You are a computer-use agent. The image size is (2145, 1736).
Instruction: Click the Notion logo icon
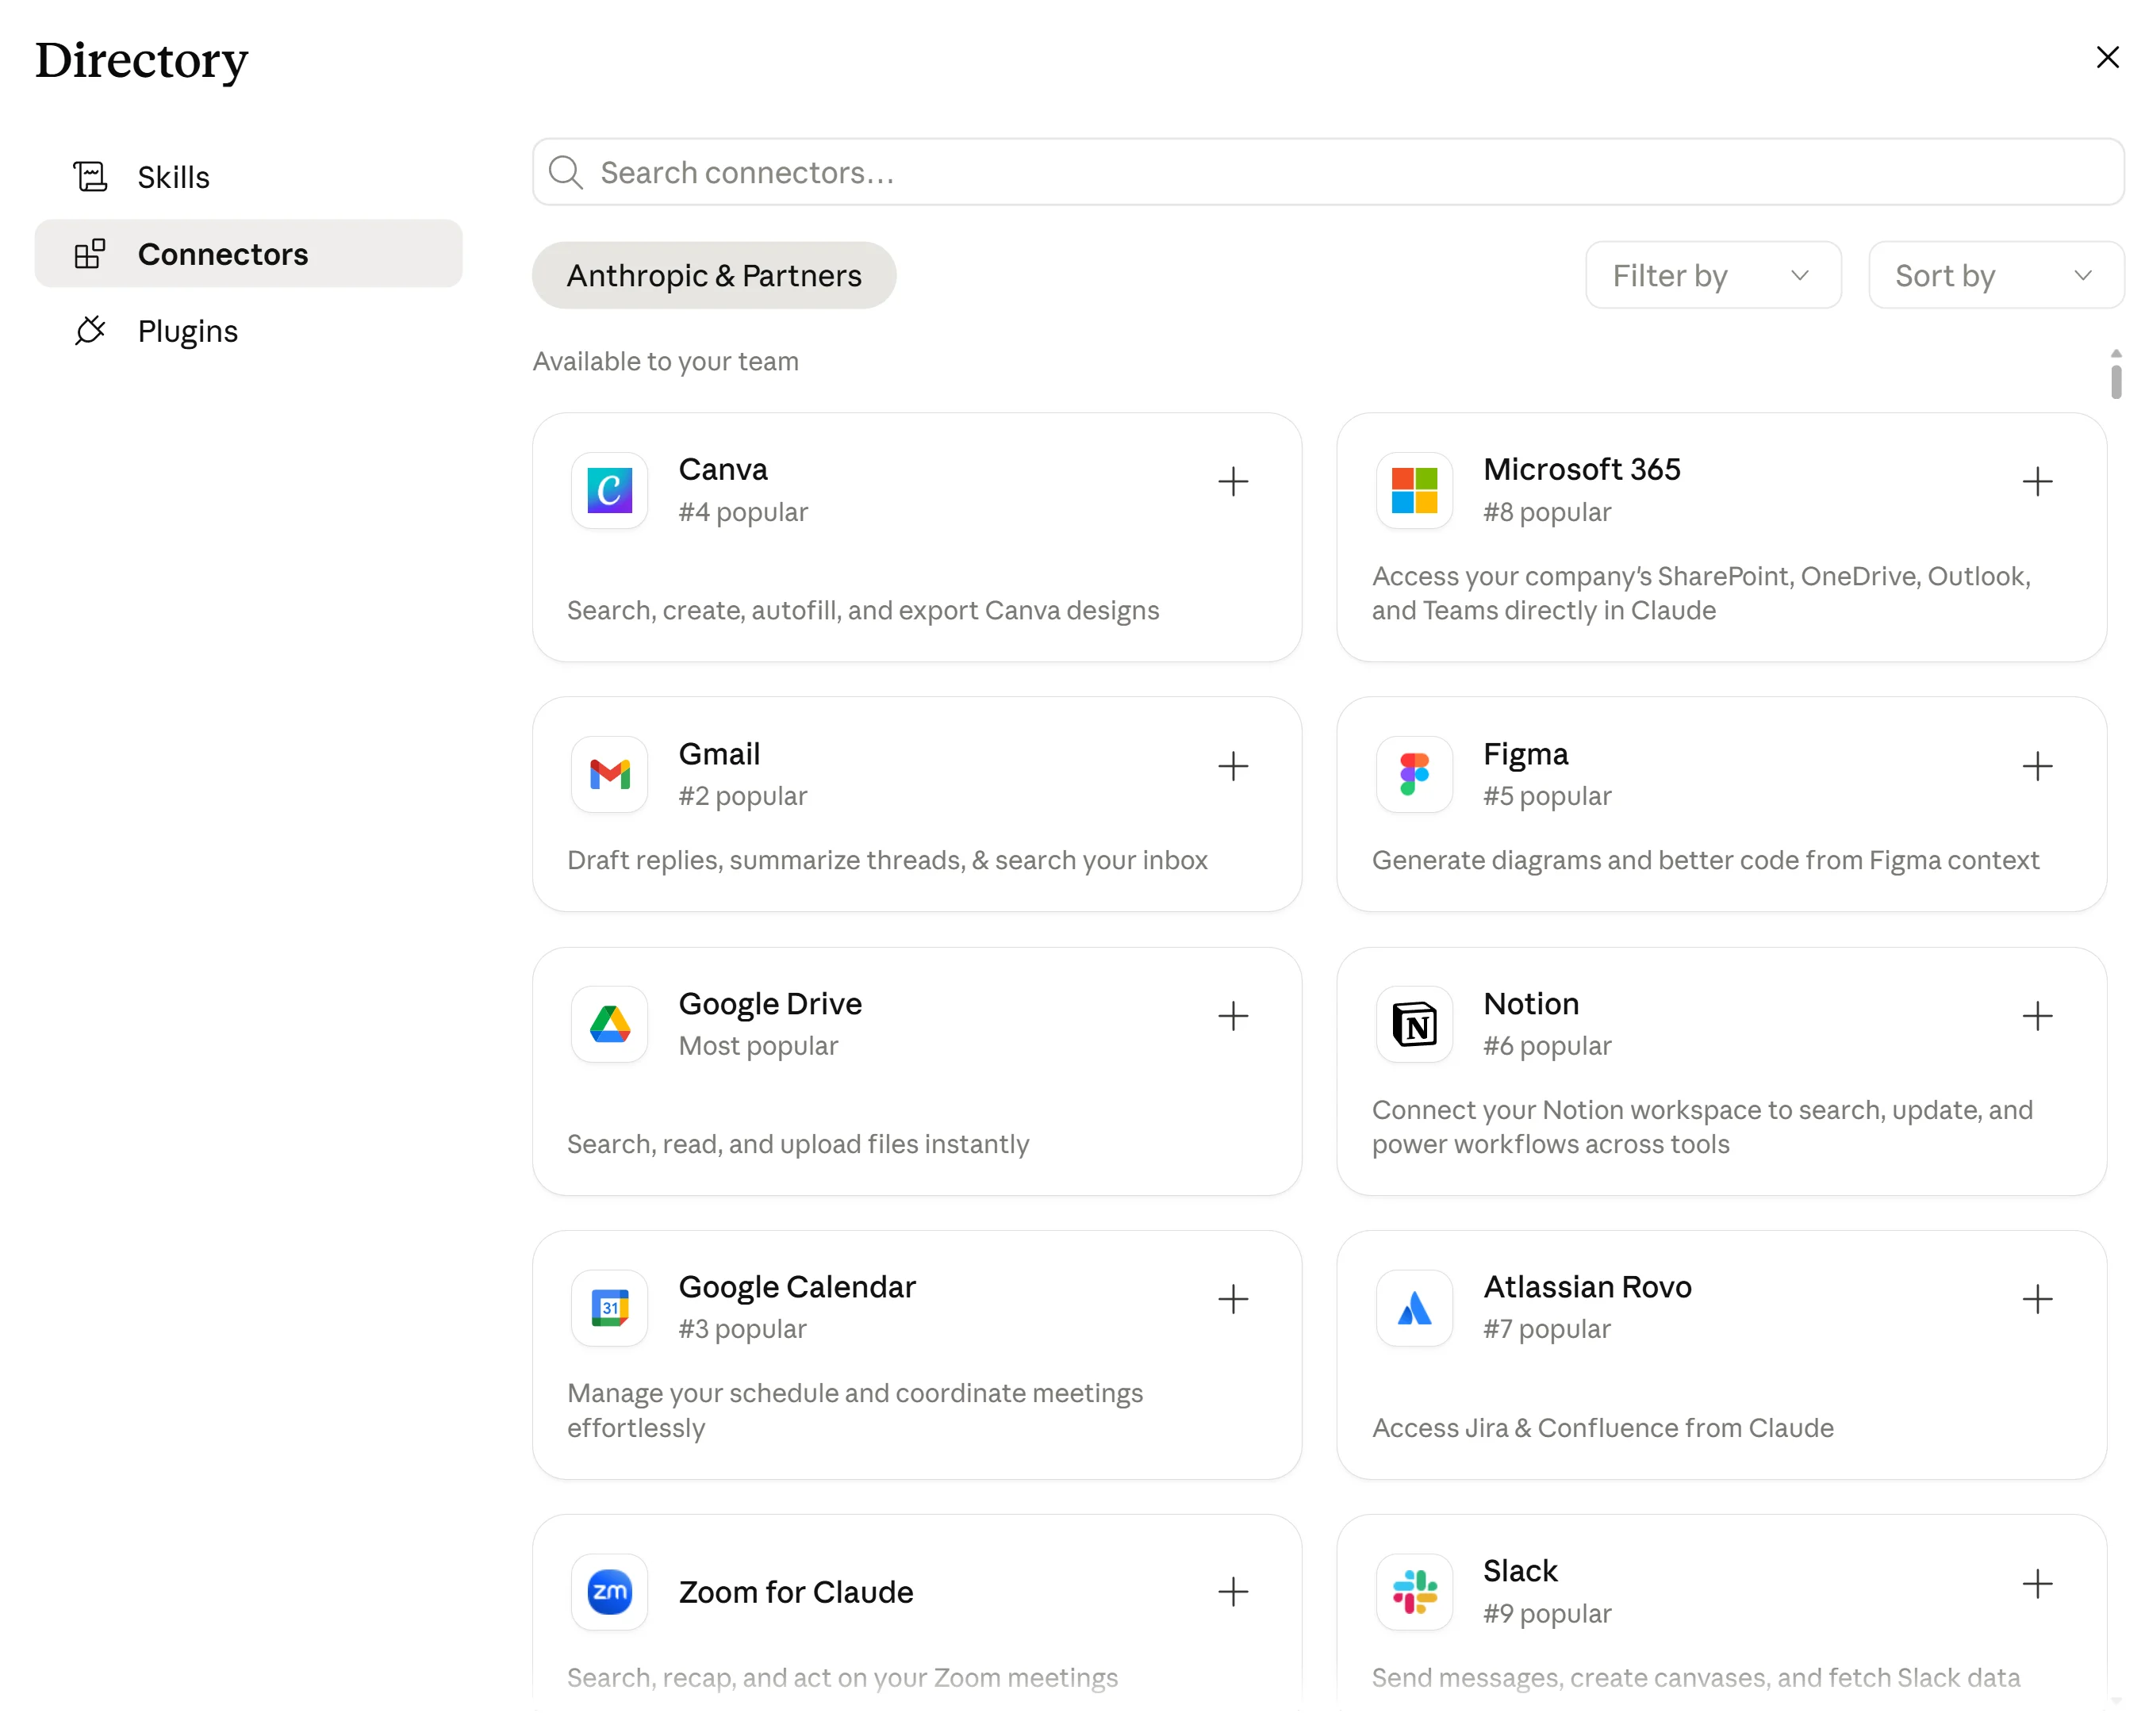pos(1414,1024)
